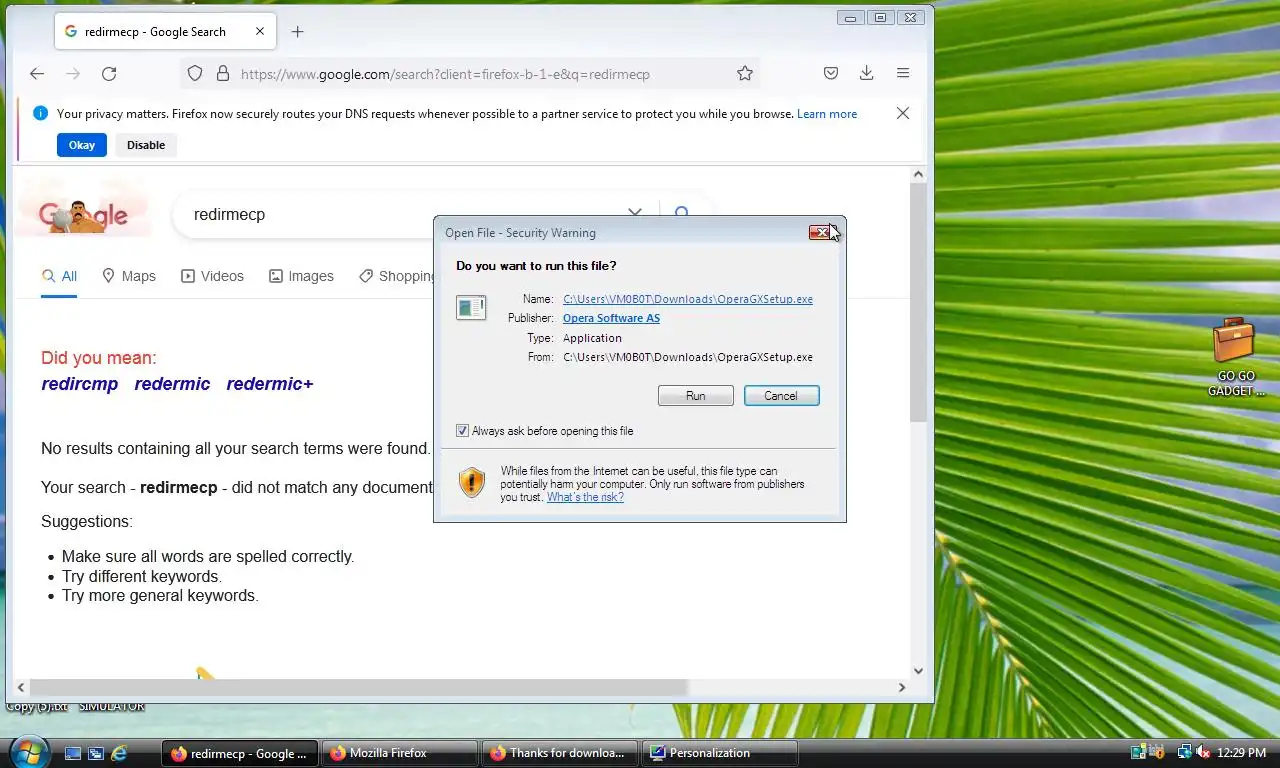This screenshot has width=1280, height=768.
Task: Switch to the Shopping results tab
Action: pos(396,276)
